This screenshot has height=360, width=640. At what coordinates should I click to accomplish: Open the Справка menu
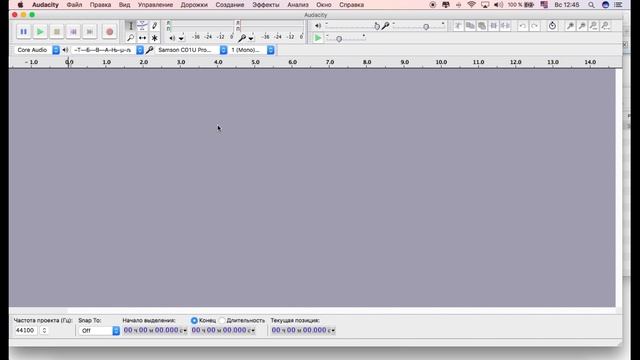point(351,5)
